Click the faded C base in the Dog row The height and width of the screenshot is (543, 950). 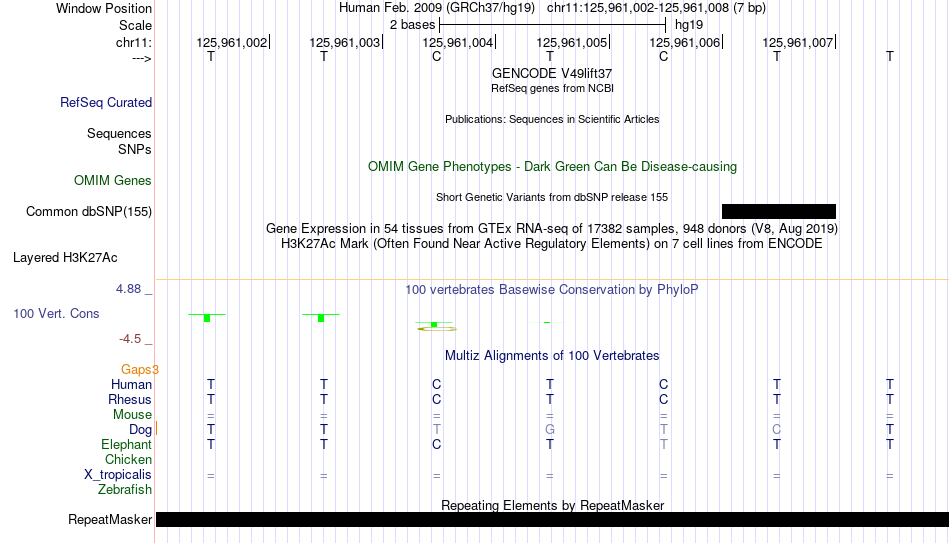(777, 429)
